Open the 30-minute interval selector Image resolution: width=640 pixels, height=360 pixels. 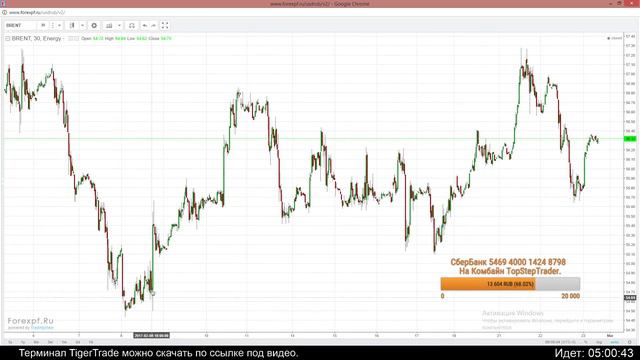coord(43,25)
